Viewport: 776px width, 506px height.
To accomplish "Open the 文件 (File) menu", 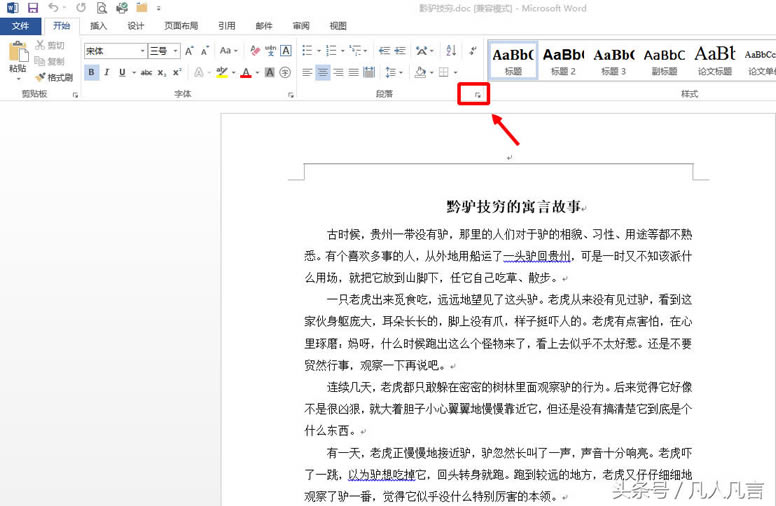I will pos(21,26).
